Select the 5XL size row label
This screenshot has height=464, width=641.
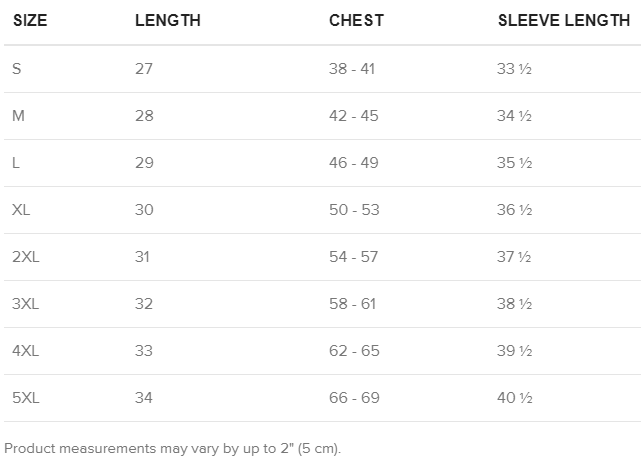(x=25, y=398)
